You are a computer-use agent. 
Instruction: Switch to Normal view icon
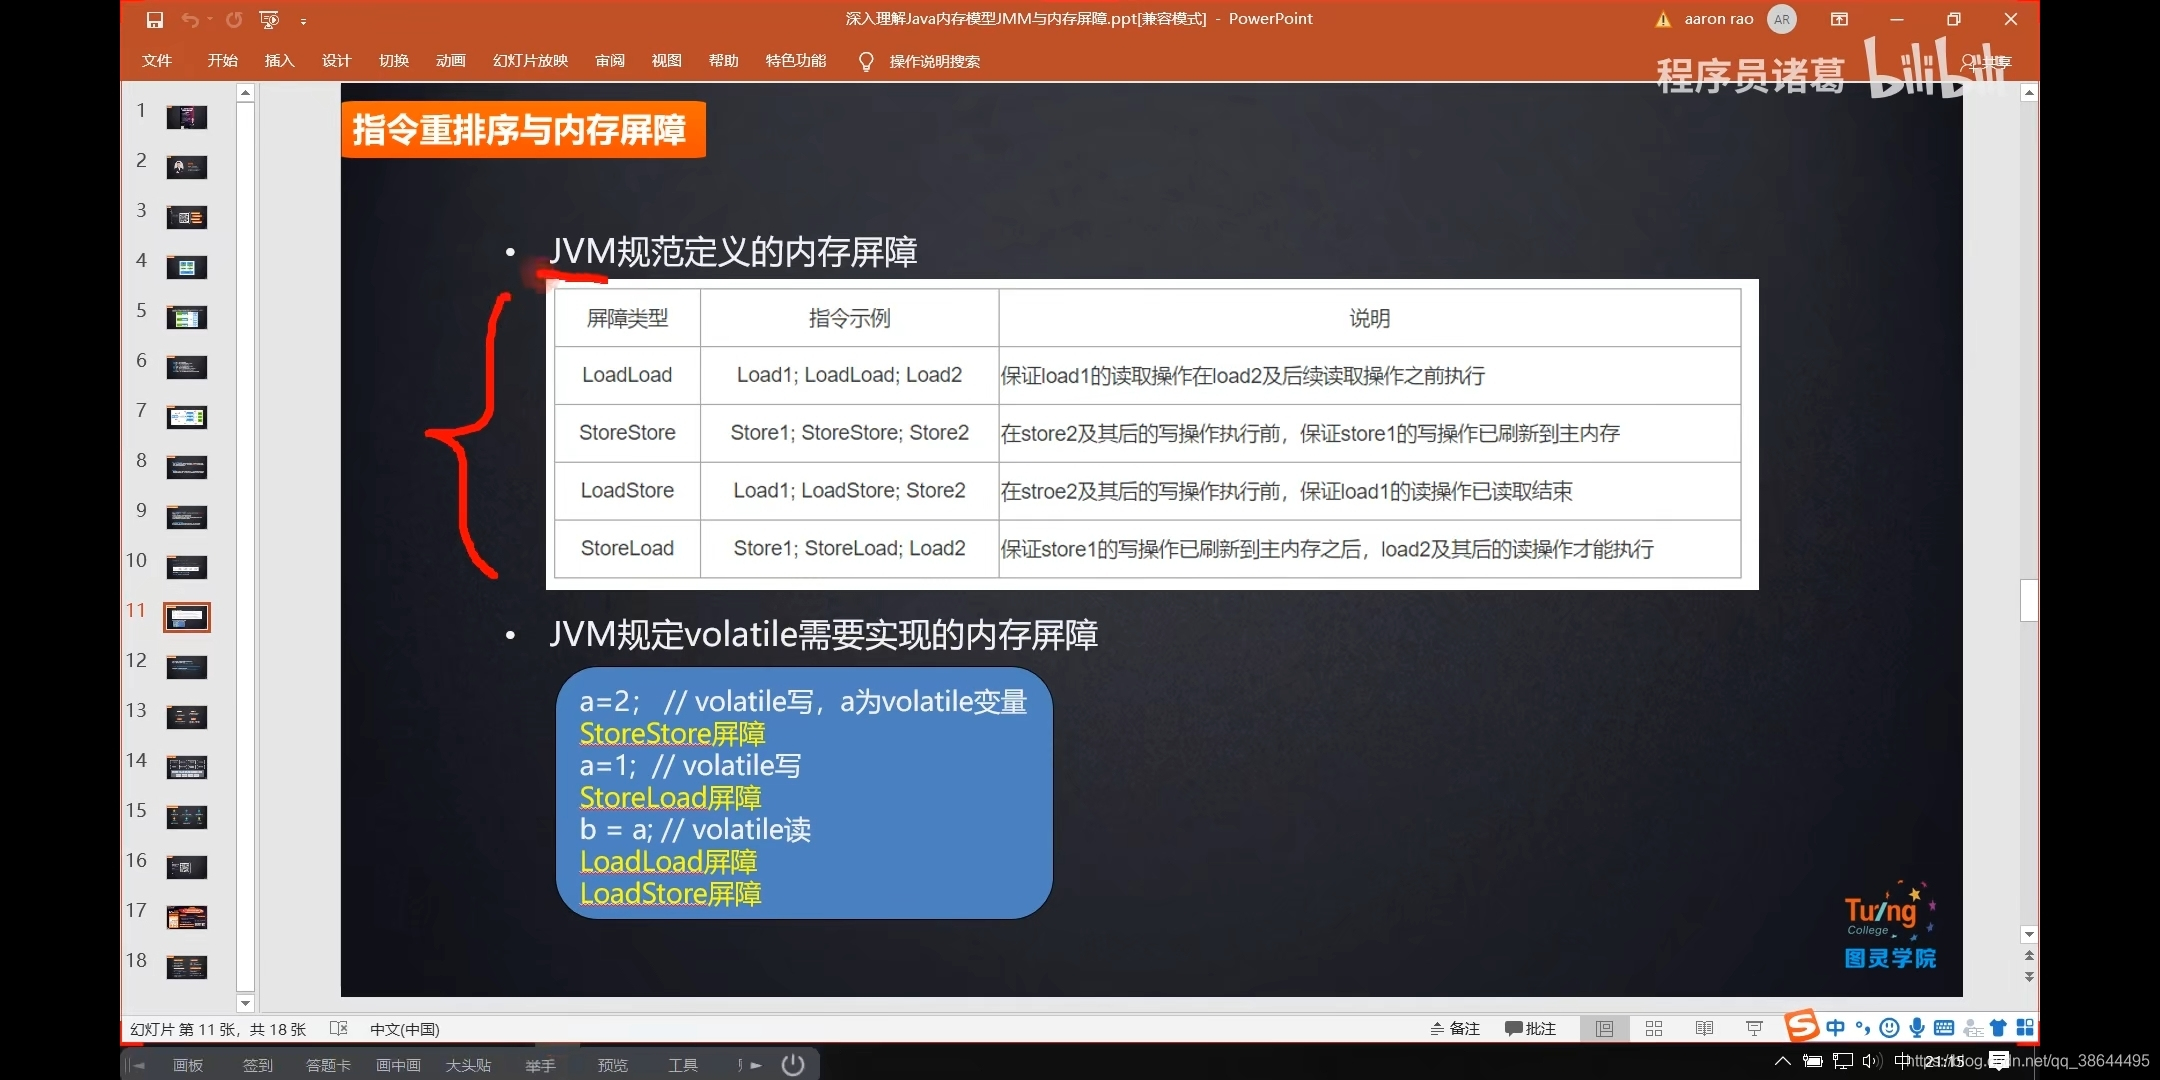tap(1604, 1028)
